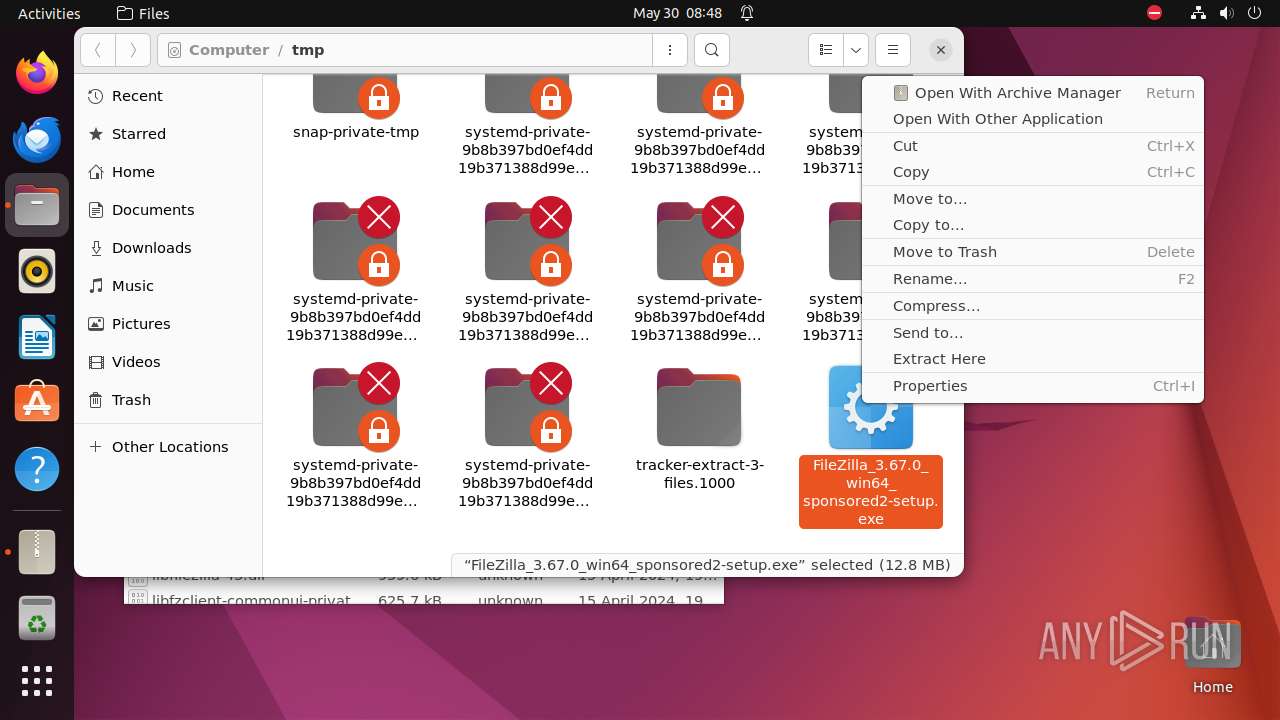Open Ubuntu Software from the dock
Image resolution: width=1280 pixels, height=720 pixels.
(x=37, y=403)
